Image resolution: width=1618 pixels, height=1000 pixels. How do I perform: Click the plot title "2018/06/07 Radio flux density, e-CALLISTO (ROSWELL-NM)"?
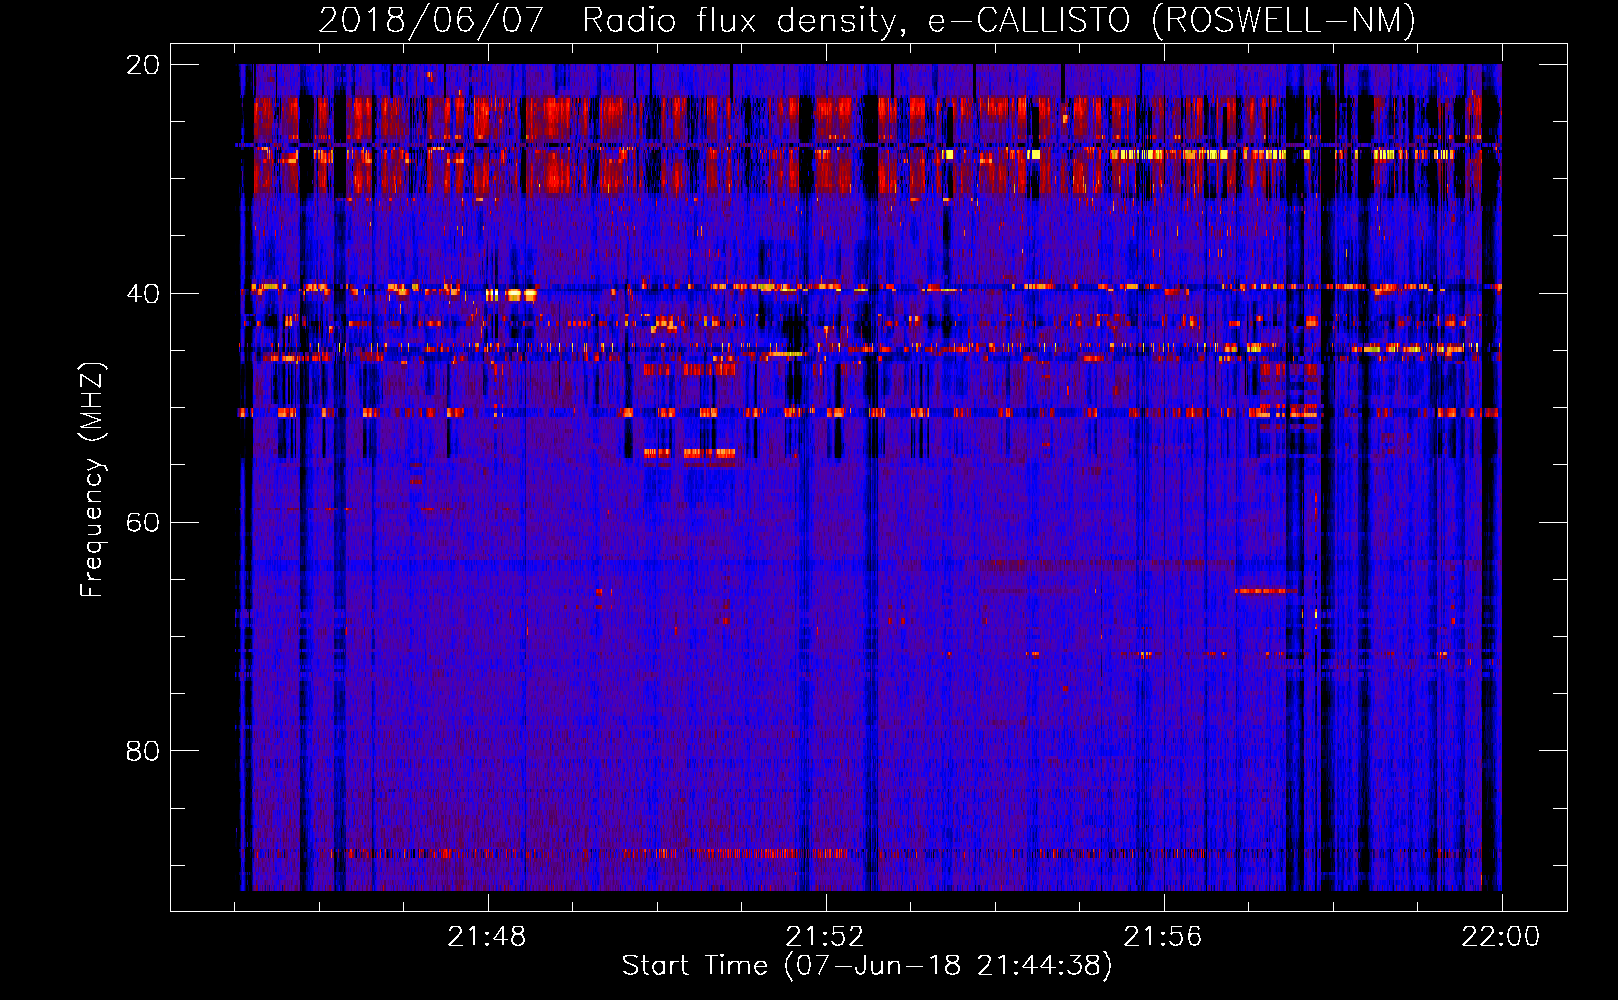coord(867,20)
